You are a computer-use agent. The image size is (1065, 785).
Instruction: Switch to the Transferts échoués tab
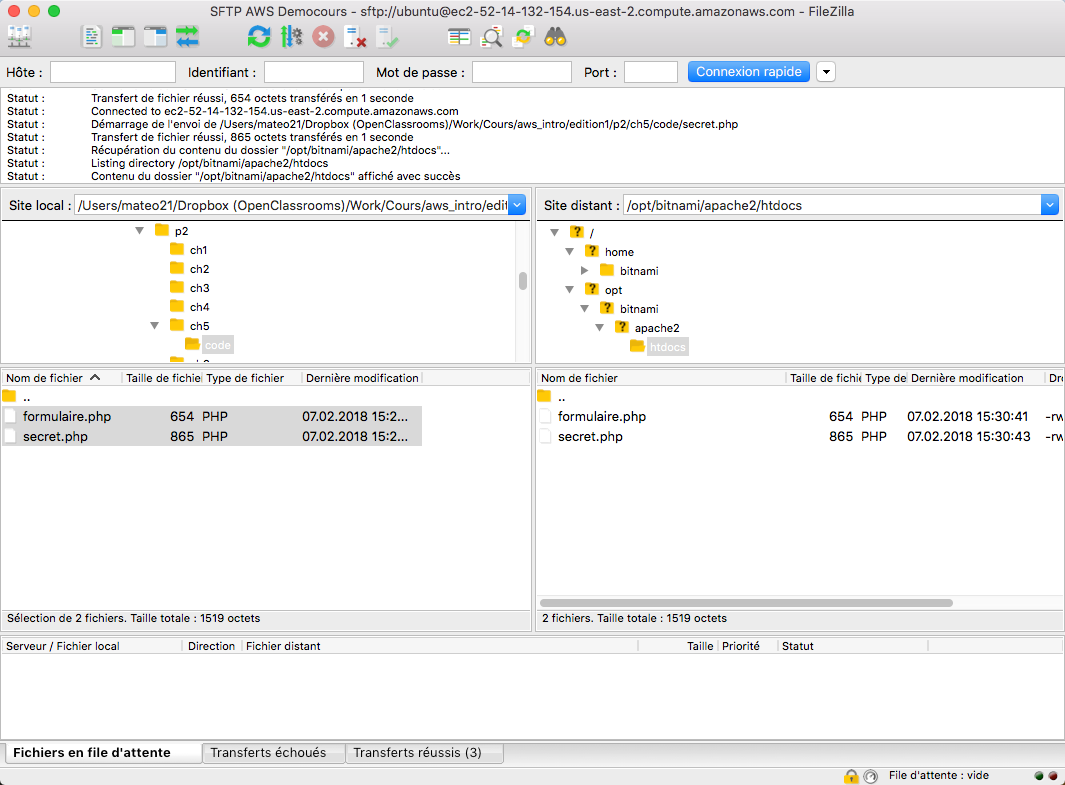pos(268,753)
